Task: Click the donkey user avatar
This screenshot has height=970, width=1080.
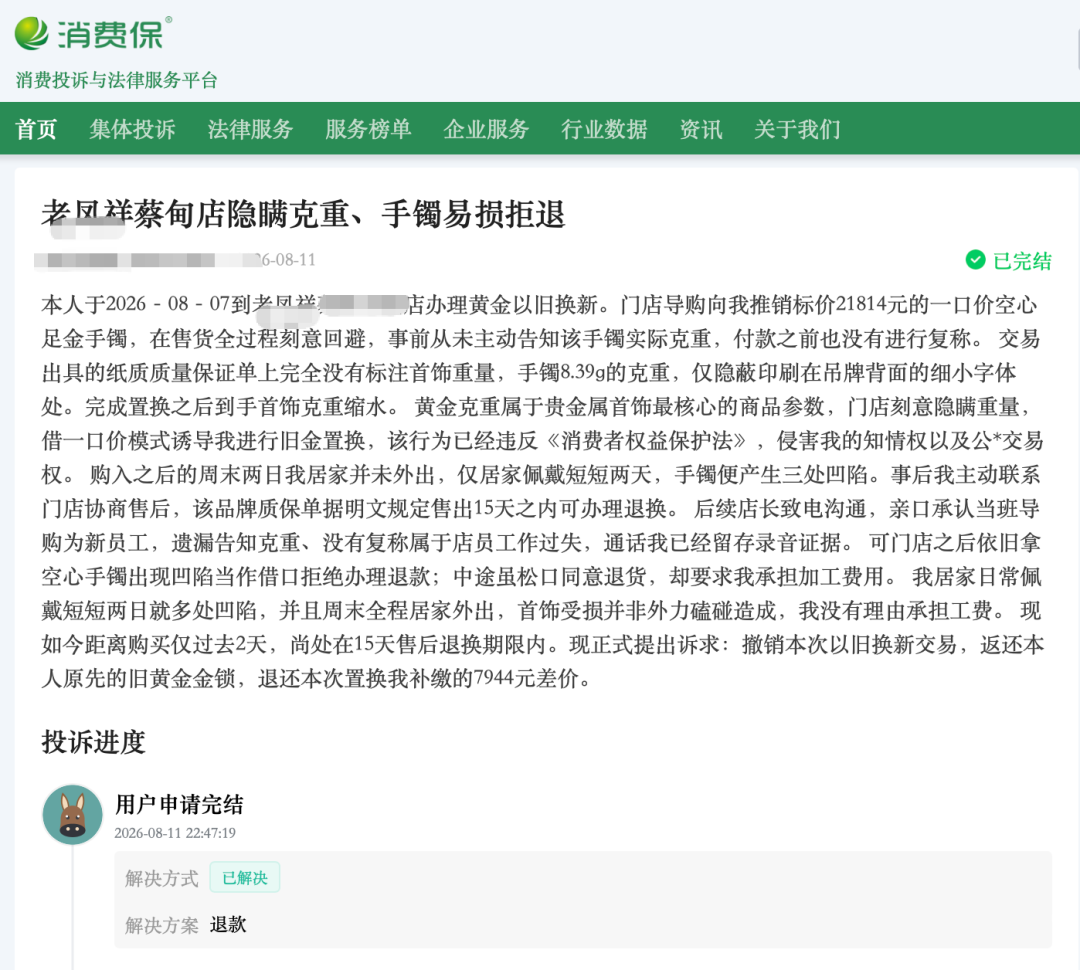Action: tap(72, 814)
